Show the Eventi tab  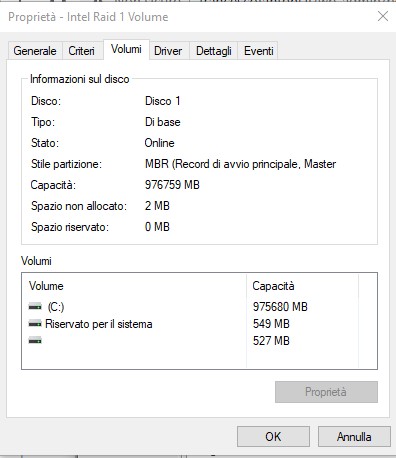point(259,51)
